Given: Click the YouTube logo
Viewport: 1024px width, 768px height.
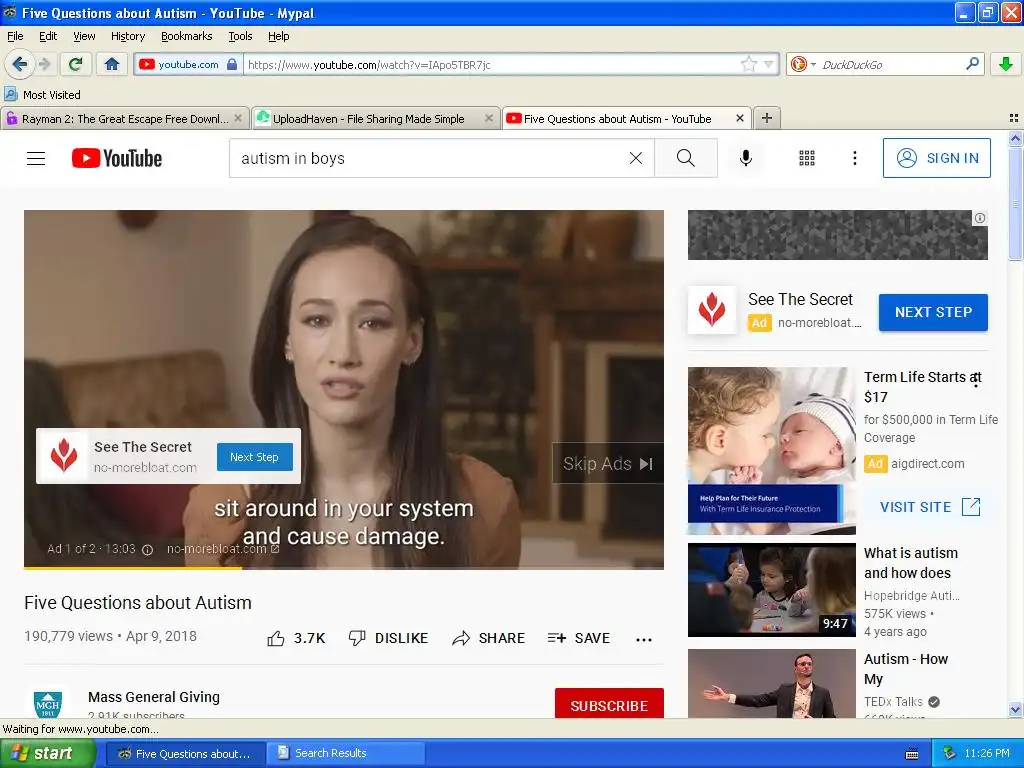Looking at the screenshot, I should (x=117, y=158).
